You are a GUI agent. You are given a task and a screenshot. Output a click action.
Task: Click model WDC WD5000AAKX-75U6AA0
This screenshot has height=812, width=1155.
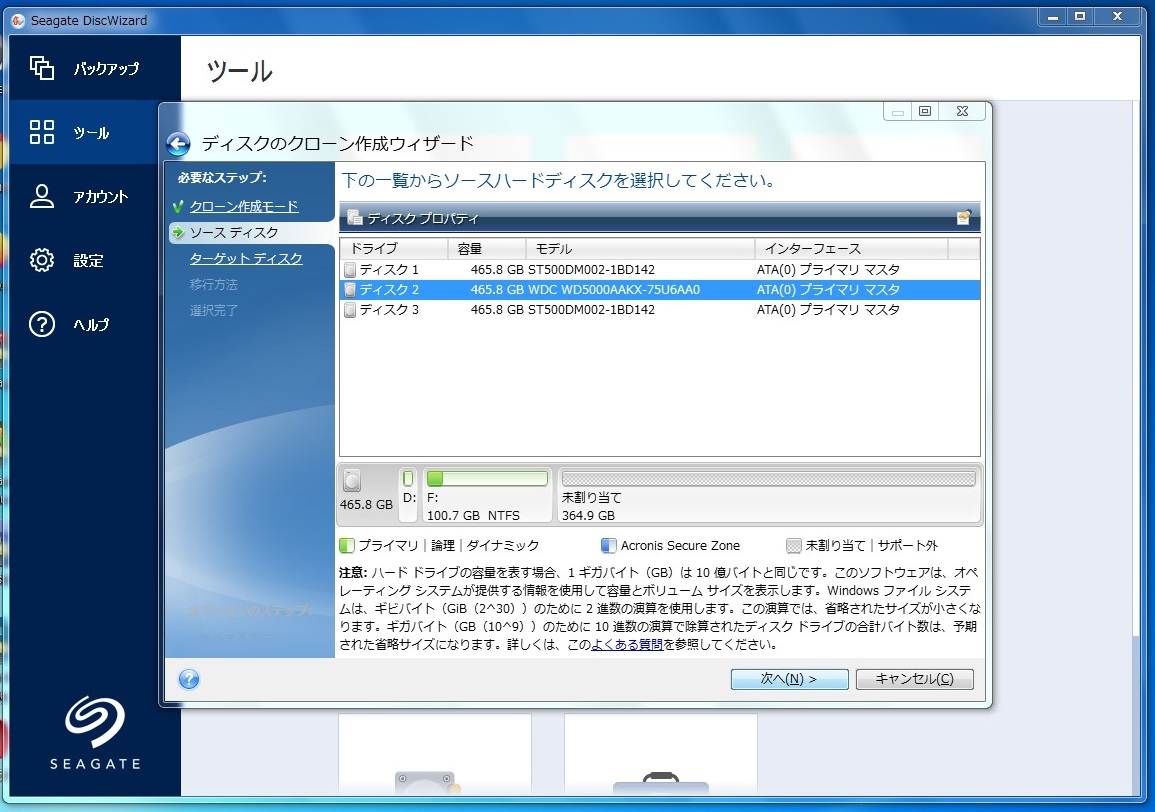[x=614, y=290]
